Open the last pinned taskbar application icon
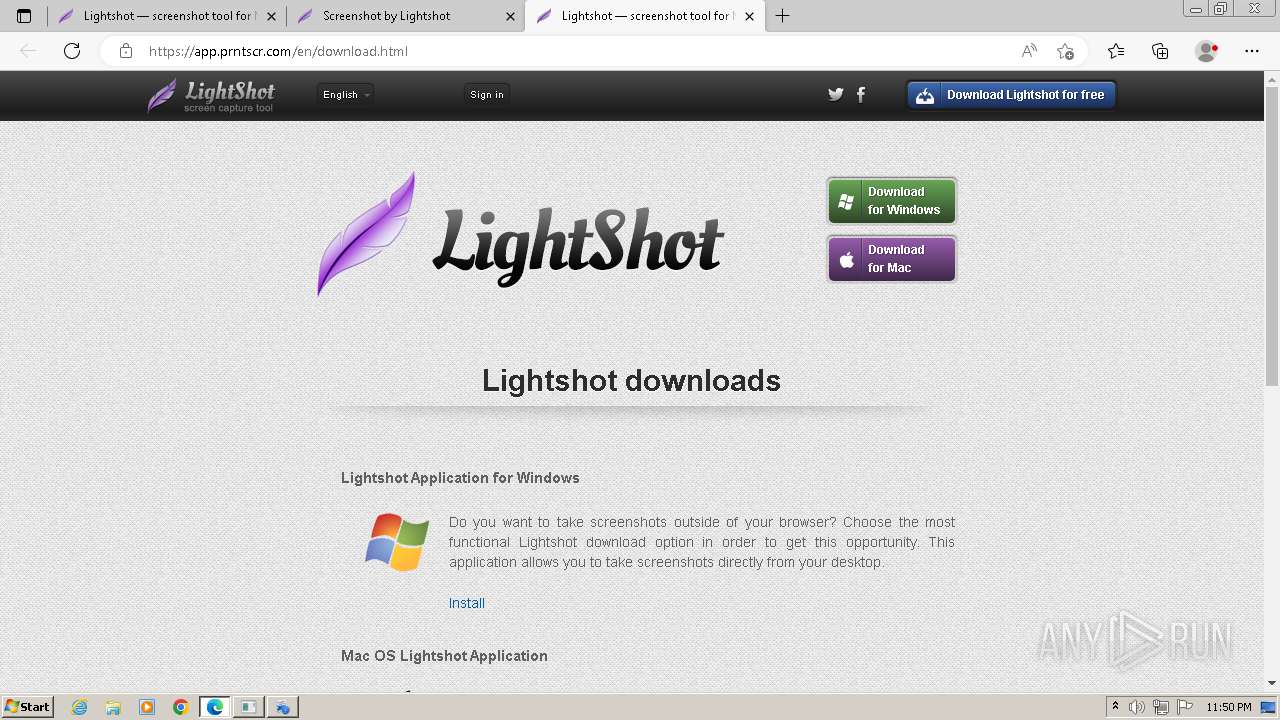This screenshot has height=720, width=1280. click(x=283, y=707)
